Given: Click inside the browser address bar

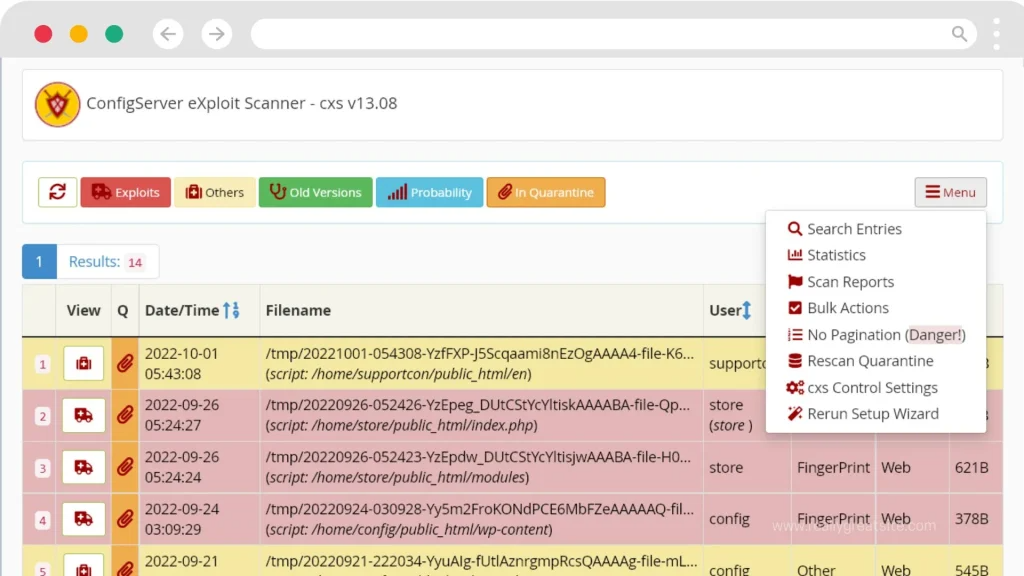Looking at the screenshot, I should pyautogui.click(x=600, y=33).
